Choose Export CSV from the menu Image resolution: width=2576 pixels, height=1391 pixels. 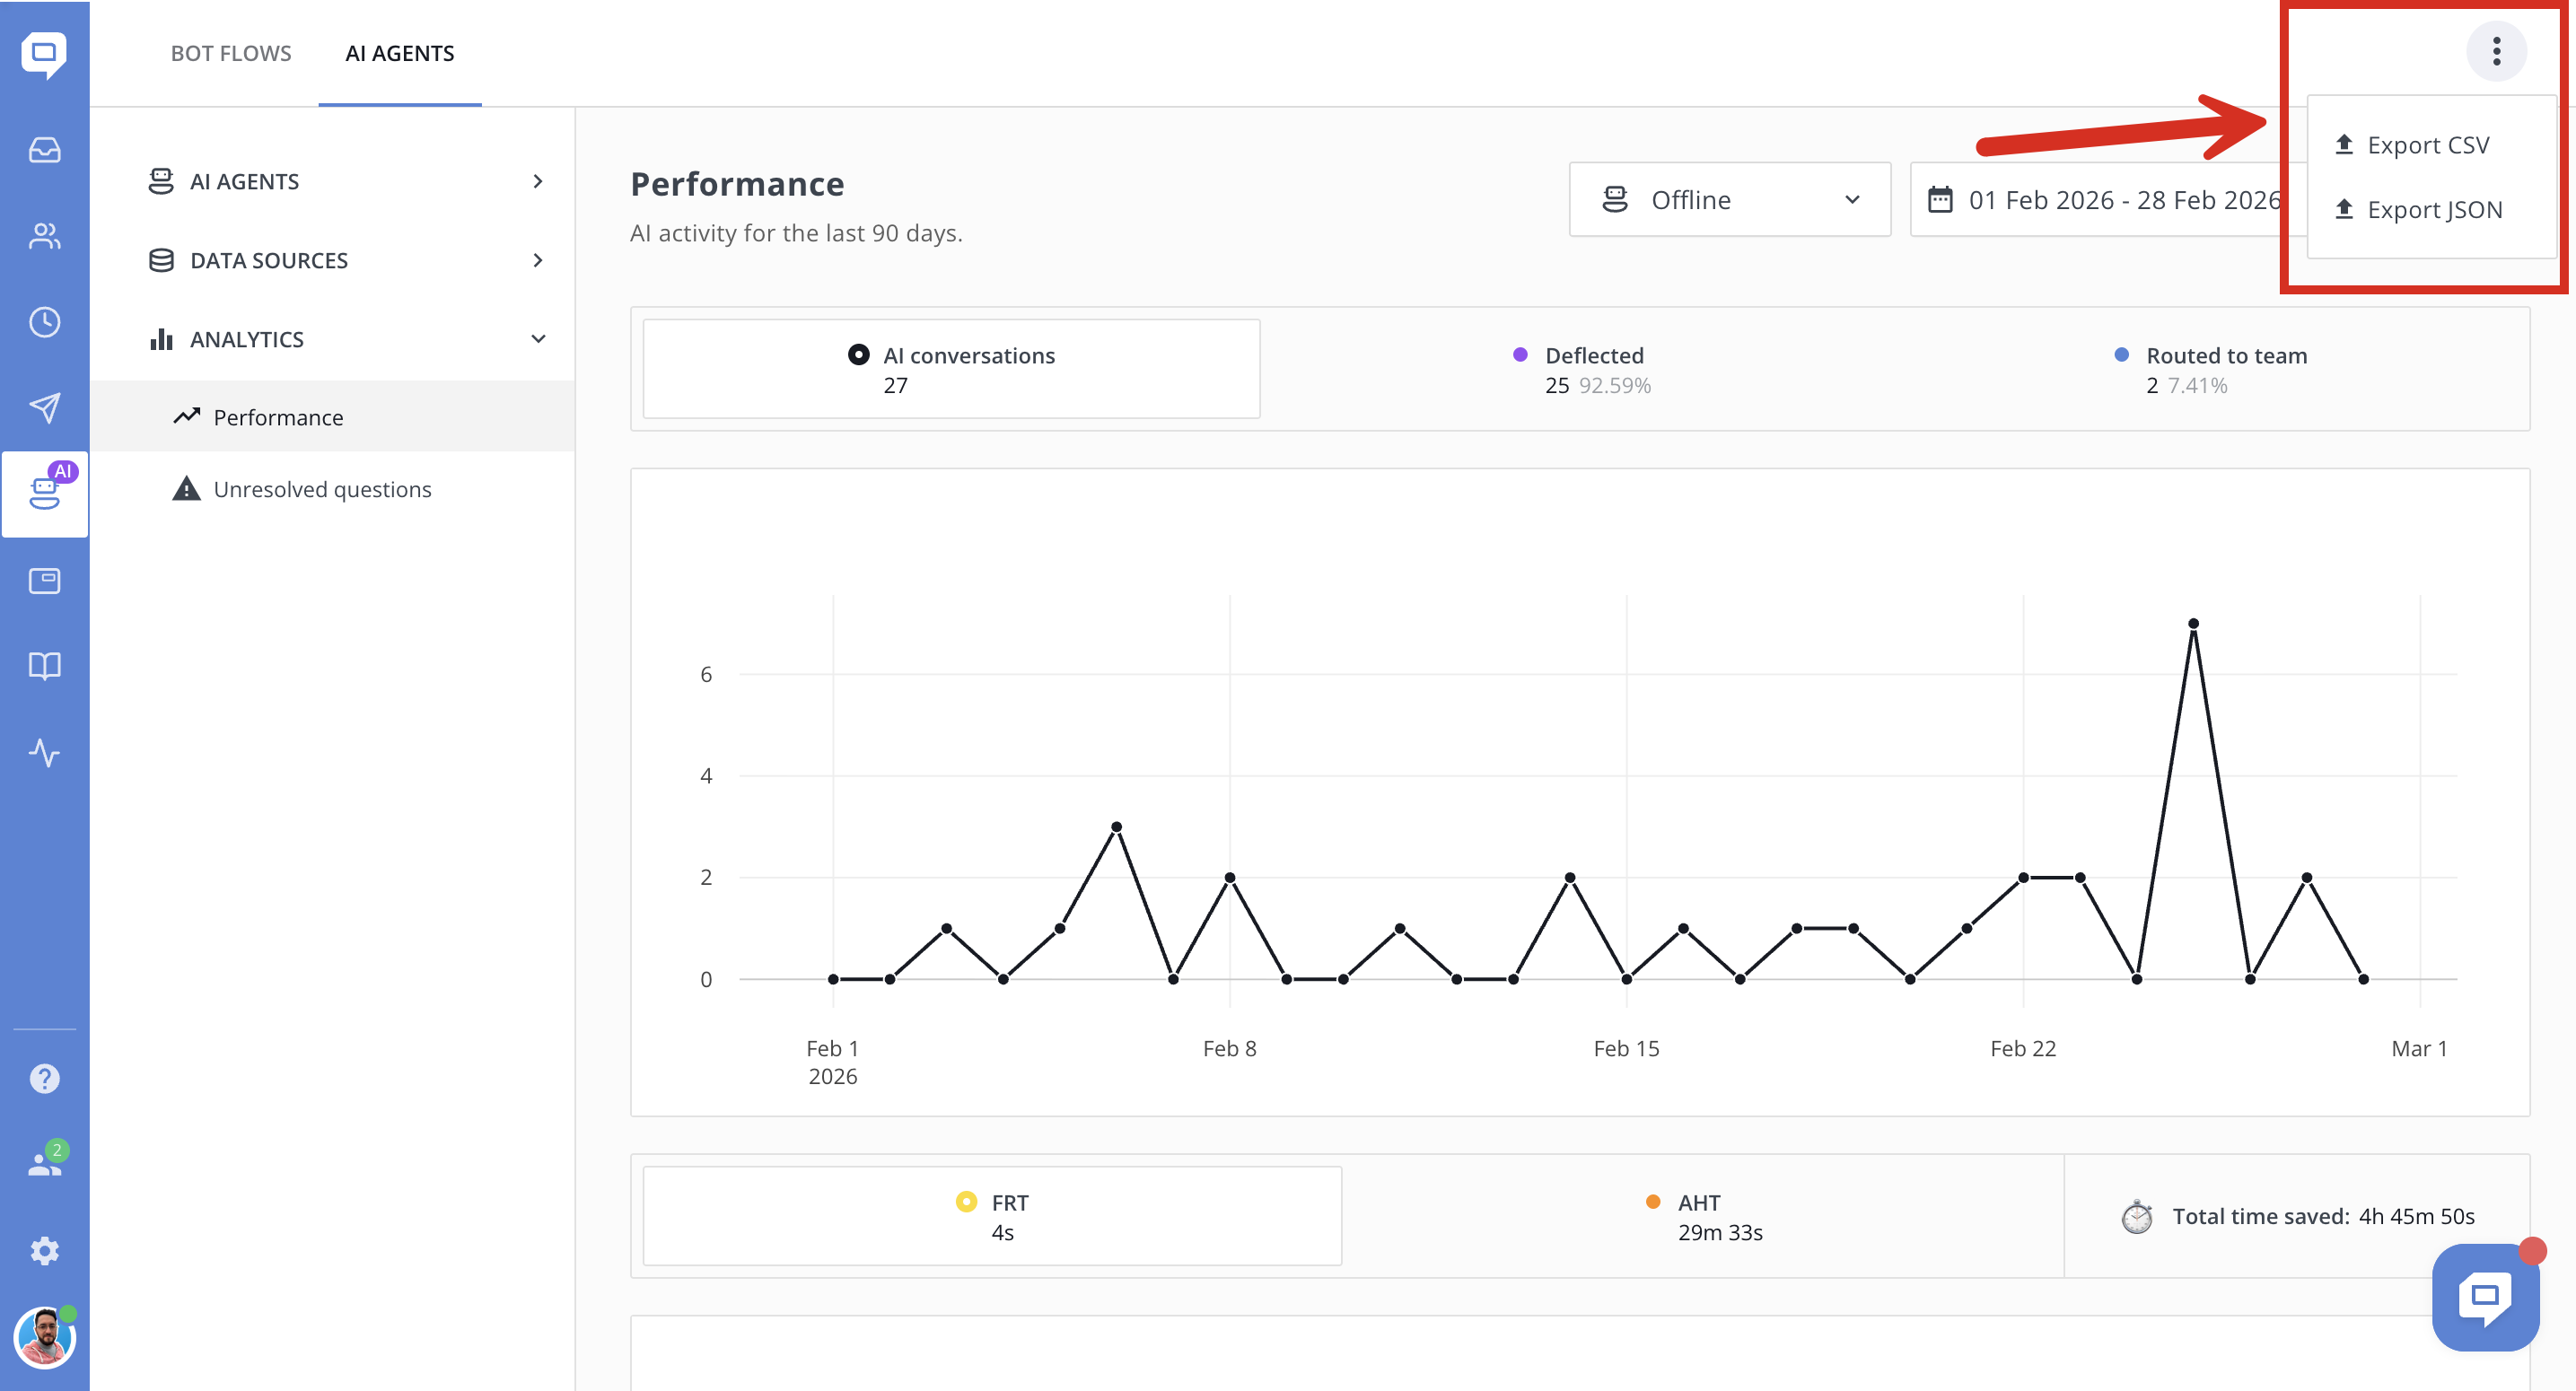pyautogui.click(x=2427, y=145)
